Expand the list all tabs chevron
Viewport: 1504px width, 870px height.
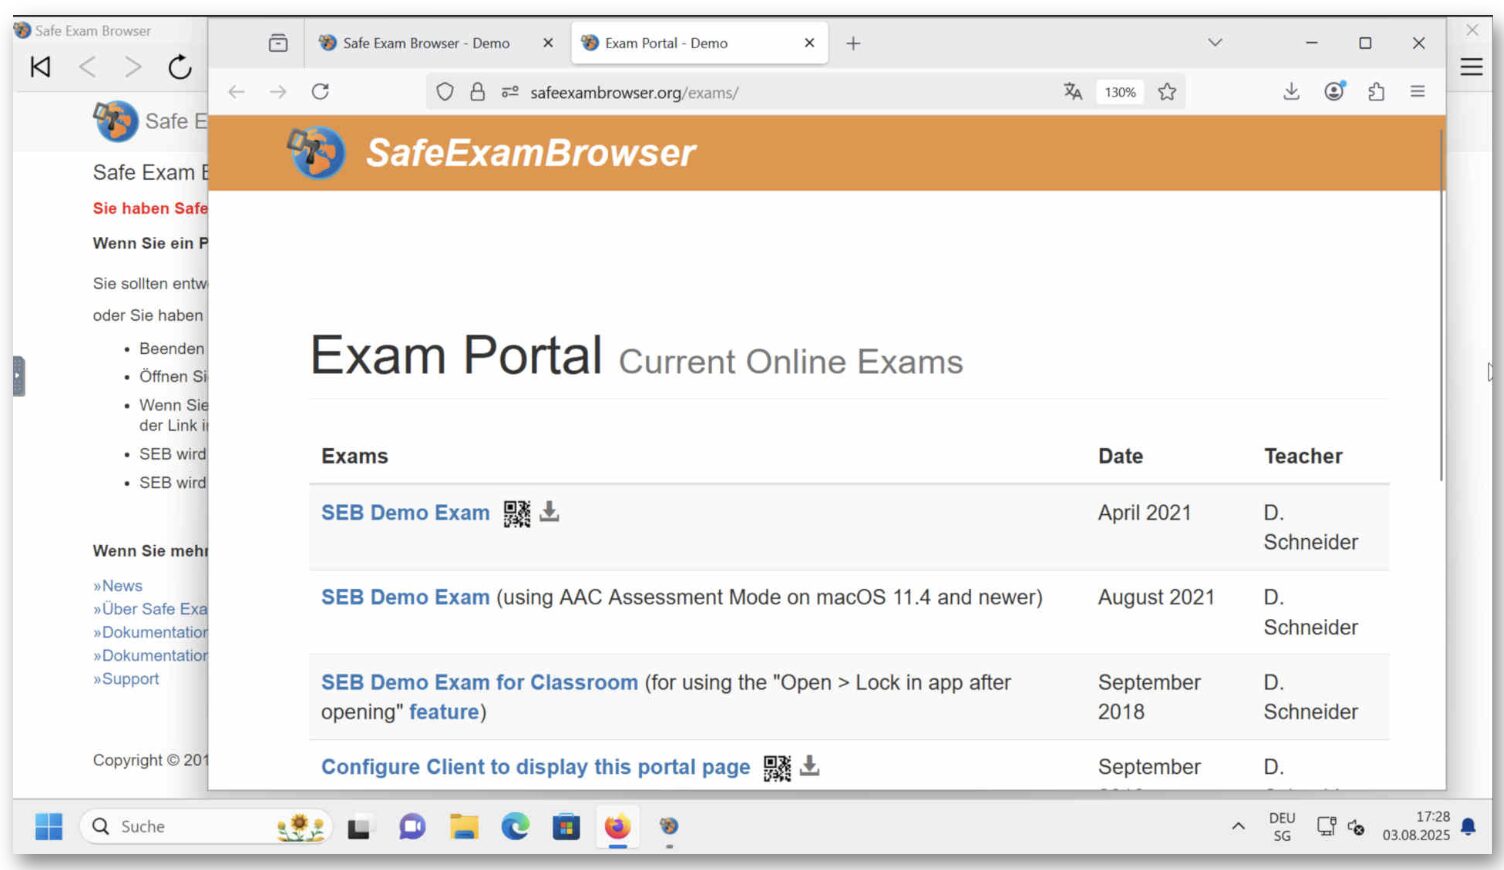1215,43
